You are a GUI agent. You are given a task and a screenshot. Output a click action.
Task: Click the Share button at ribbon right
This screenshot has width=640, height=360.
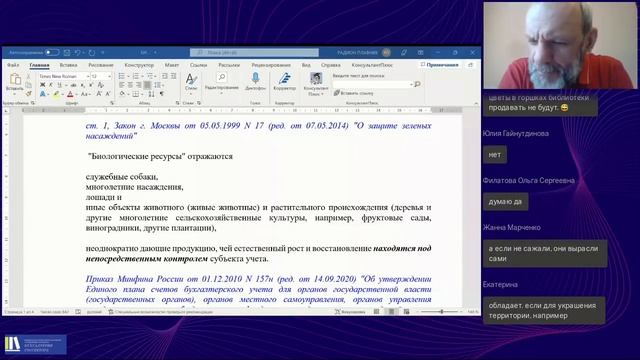[x=471, y=65]
